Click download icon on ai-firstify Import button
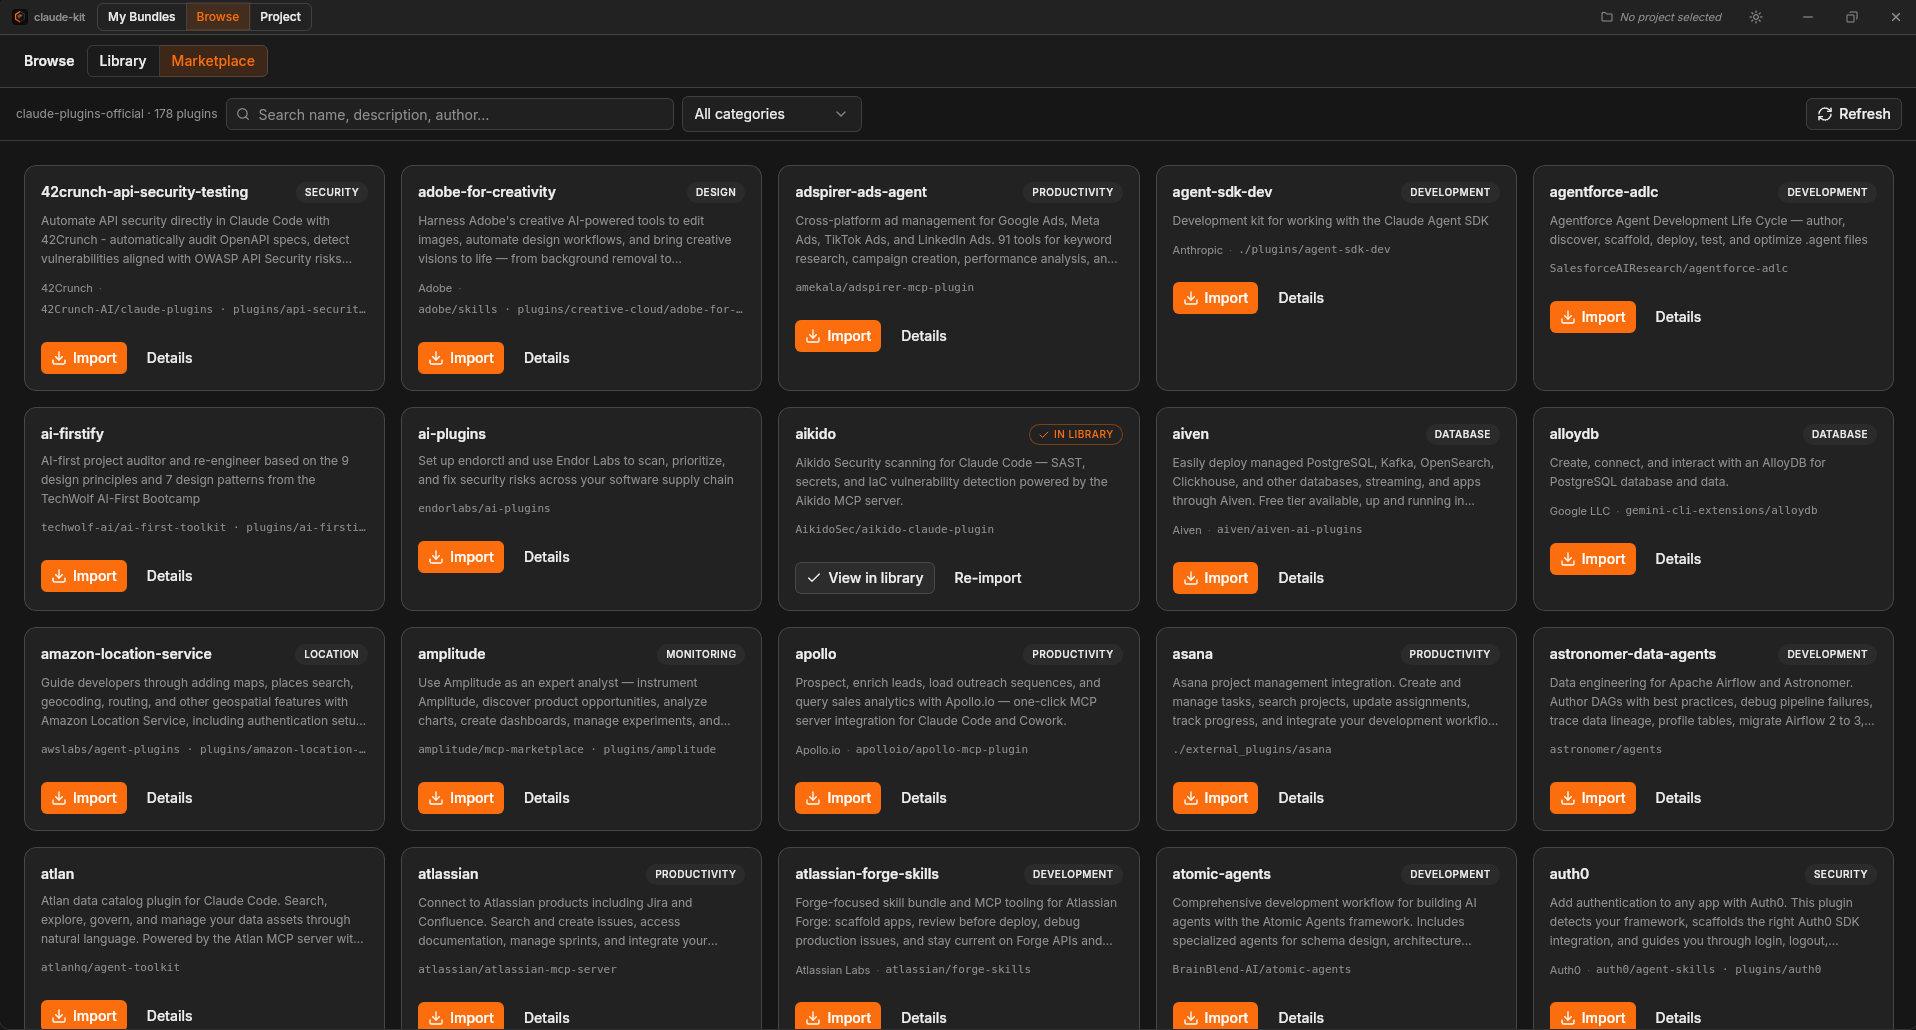Image resolution: width=1916 pixels, height=1030 pixels. [x=59, y=576]
